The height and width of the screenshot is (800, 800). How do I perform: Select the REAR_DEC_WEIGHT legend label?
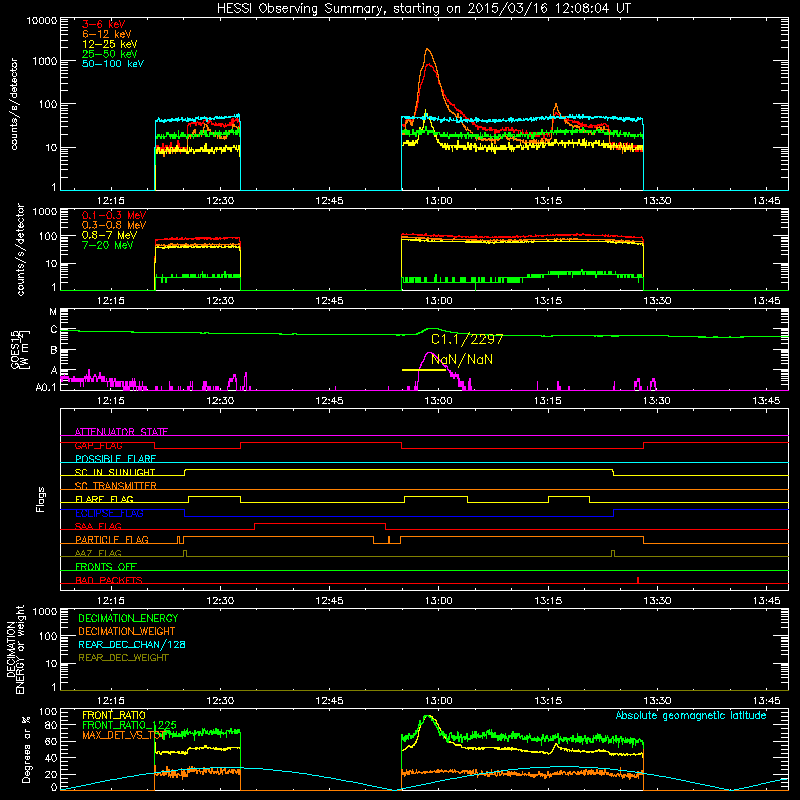tap(123, 658)
